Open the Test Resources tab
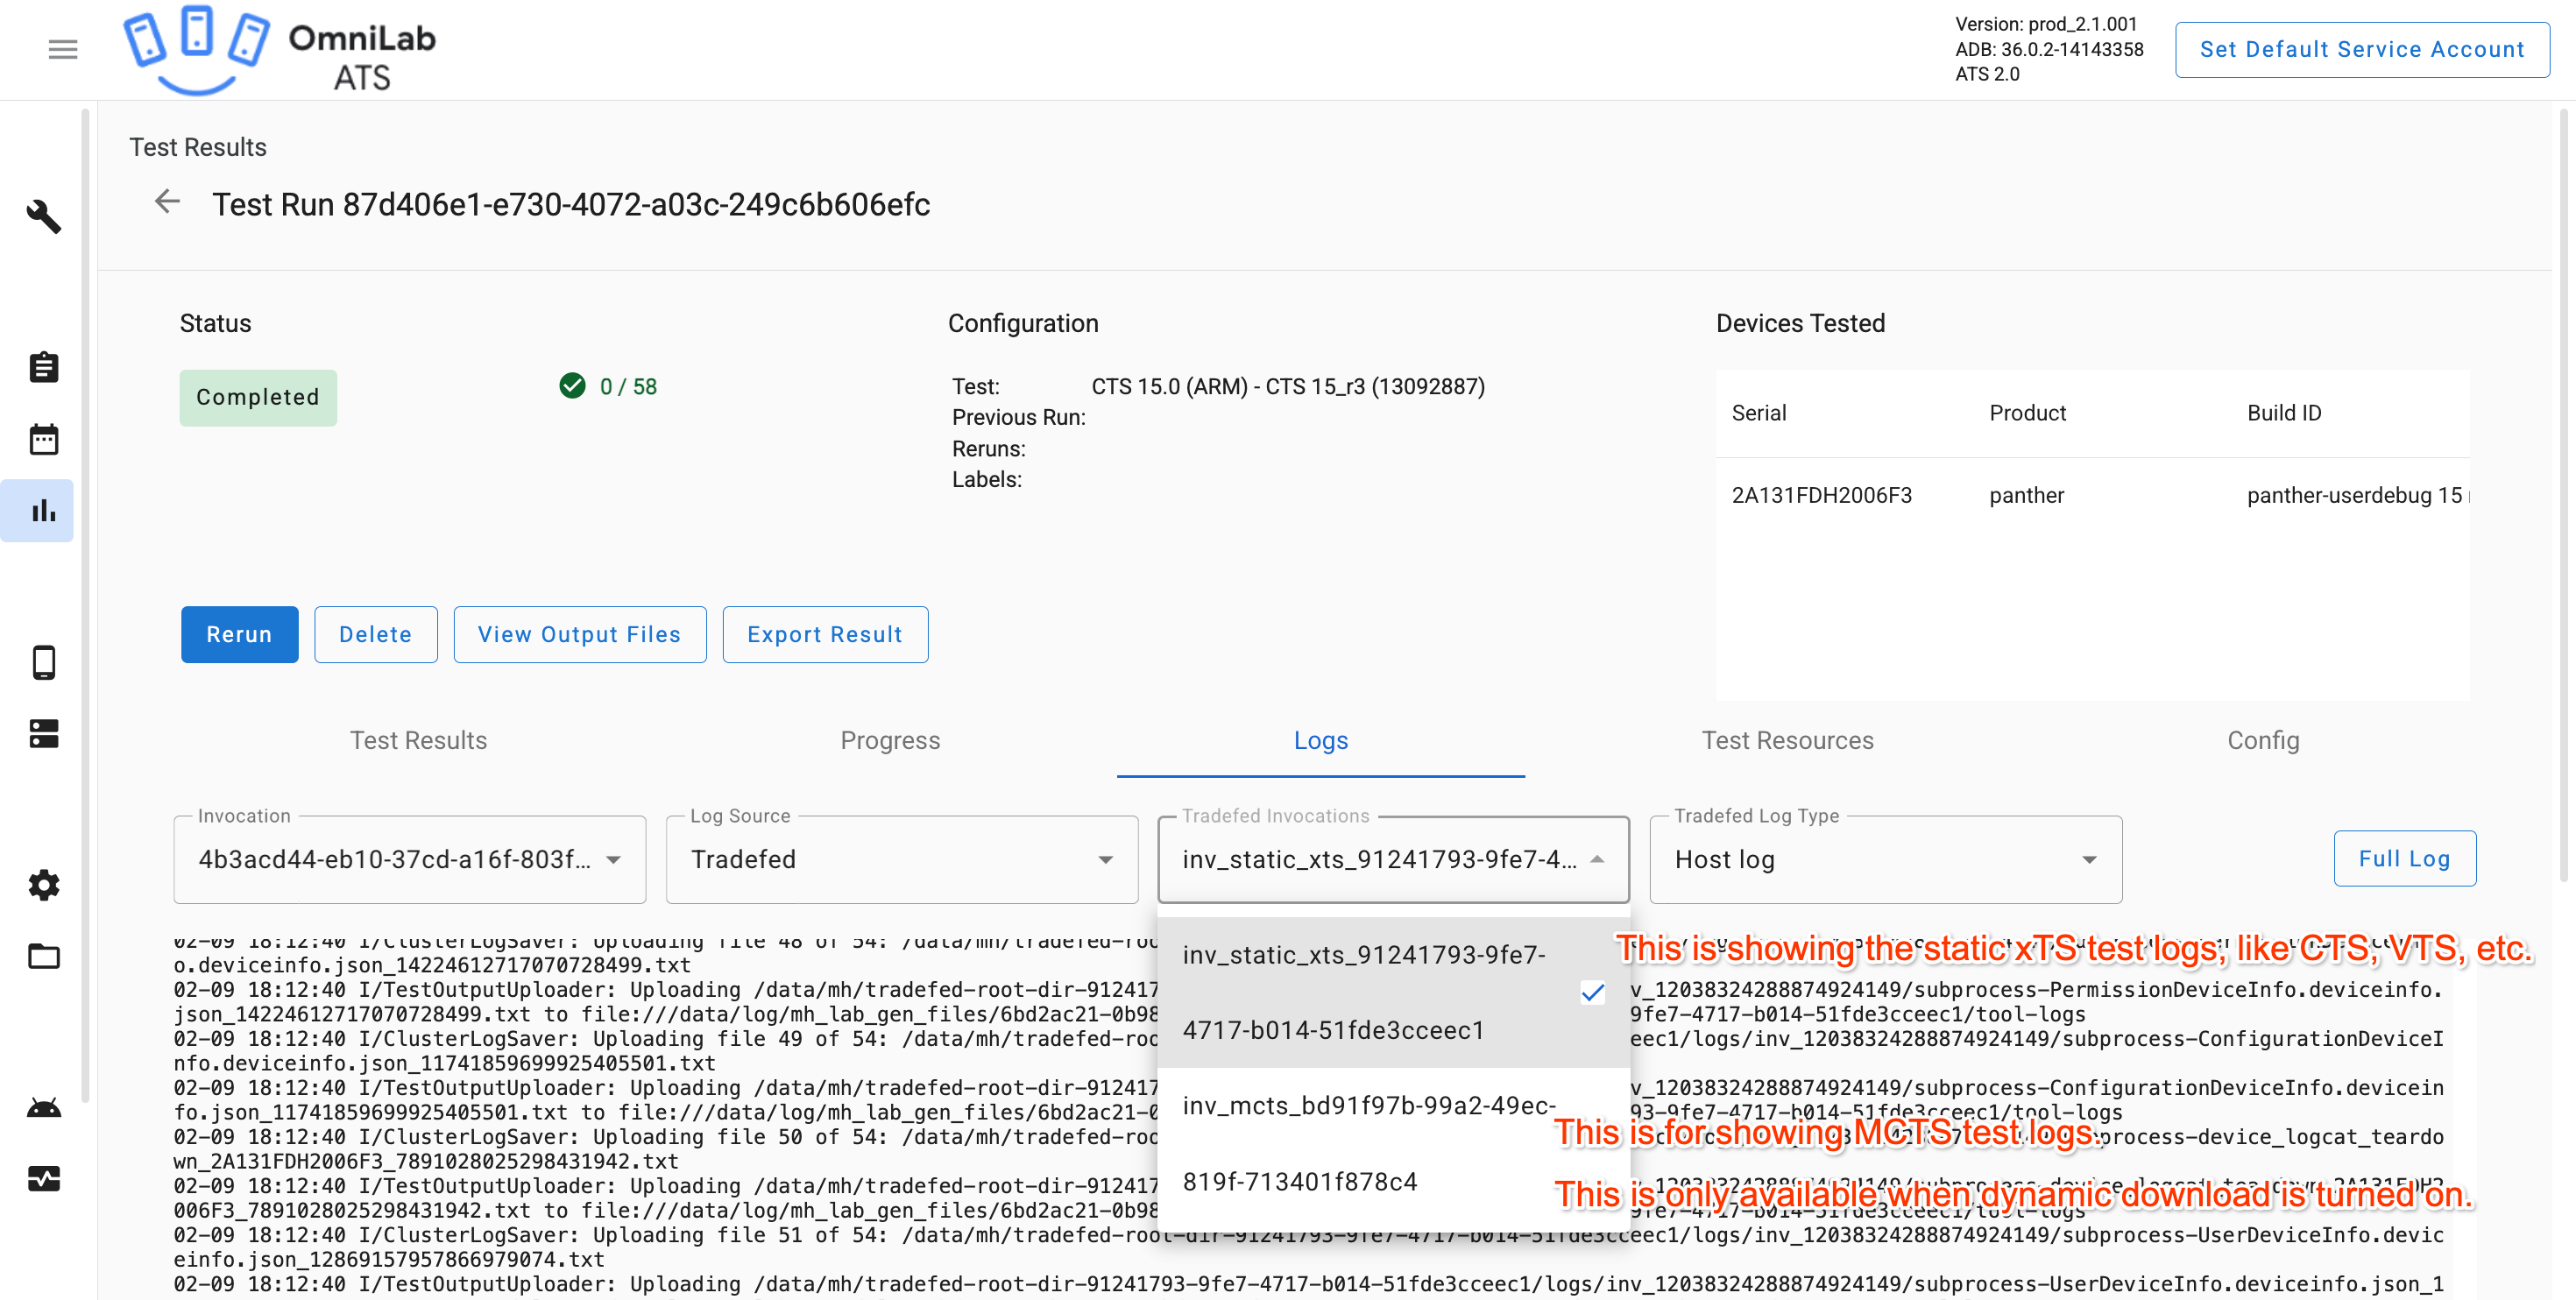The image size is (2576, 1300). 1788,740
